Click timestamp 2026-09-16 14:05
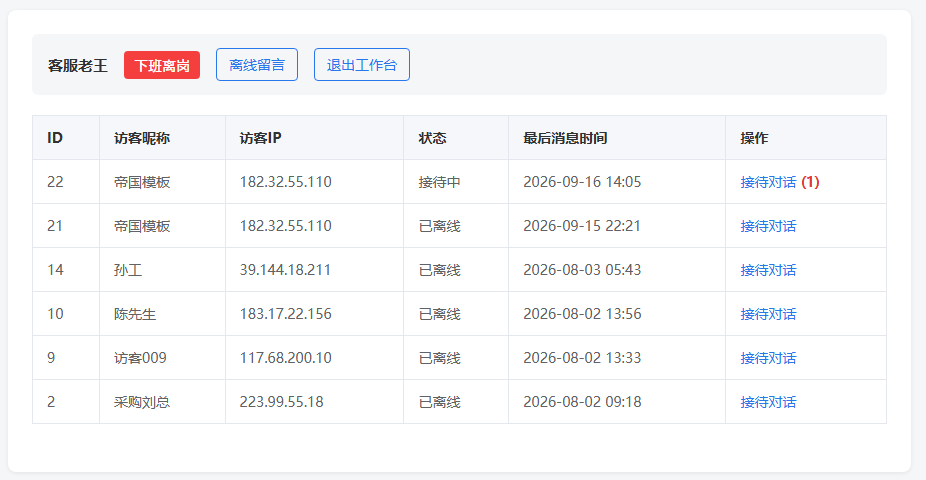The width and height of the screenshot is (926, 480). pyautogui.click(x=582, y=182)
